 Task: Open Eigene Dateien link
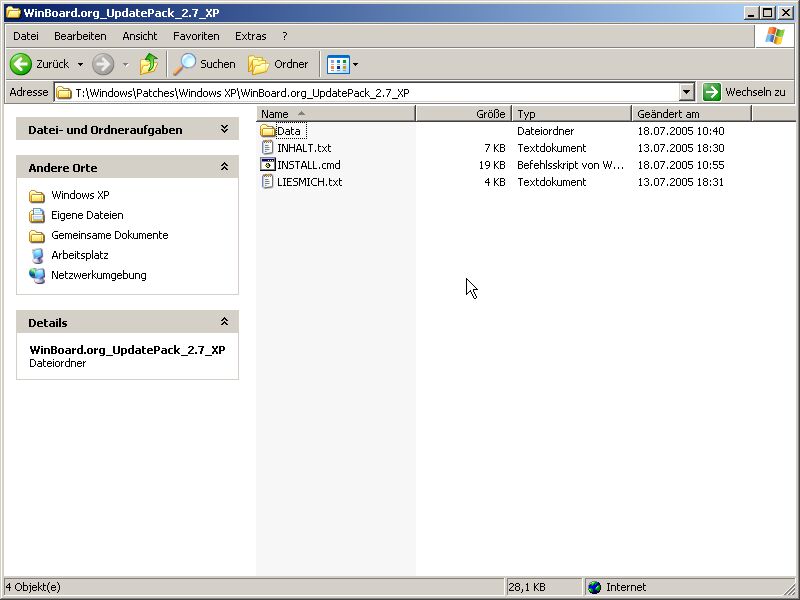pyautogui.click(x=87, y=215)
